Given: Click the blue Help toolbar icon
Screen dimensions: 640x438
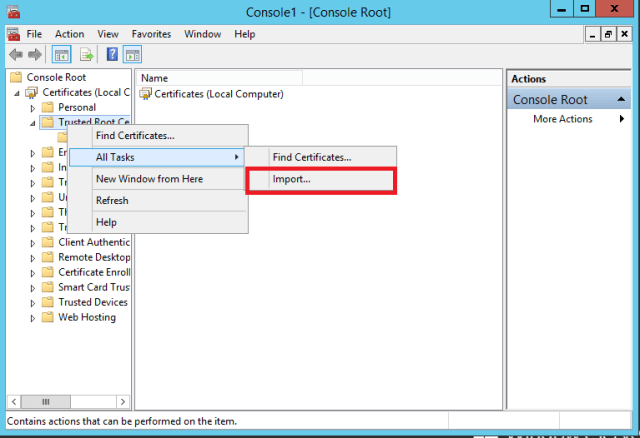Looking at the screenshot, I should pos(113,54).
